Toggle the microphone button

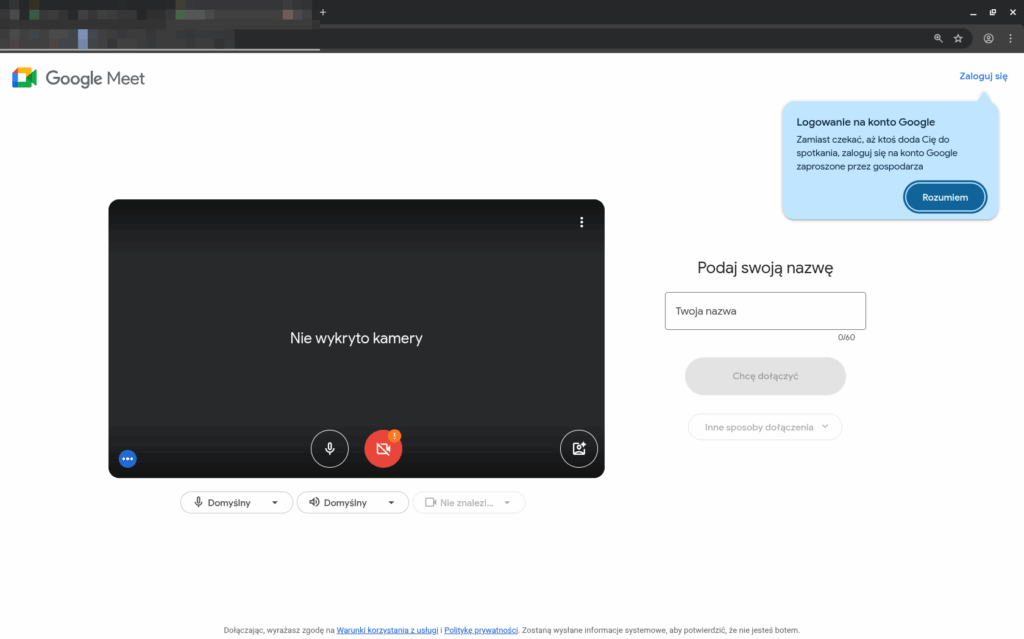(329, 449)
